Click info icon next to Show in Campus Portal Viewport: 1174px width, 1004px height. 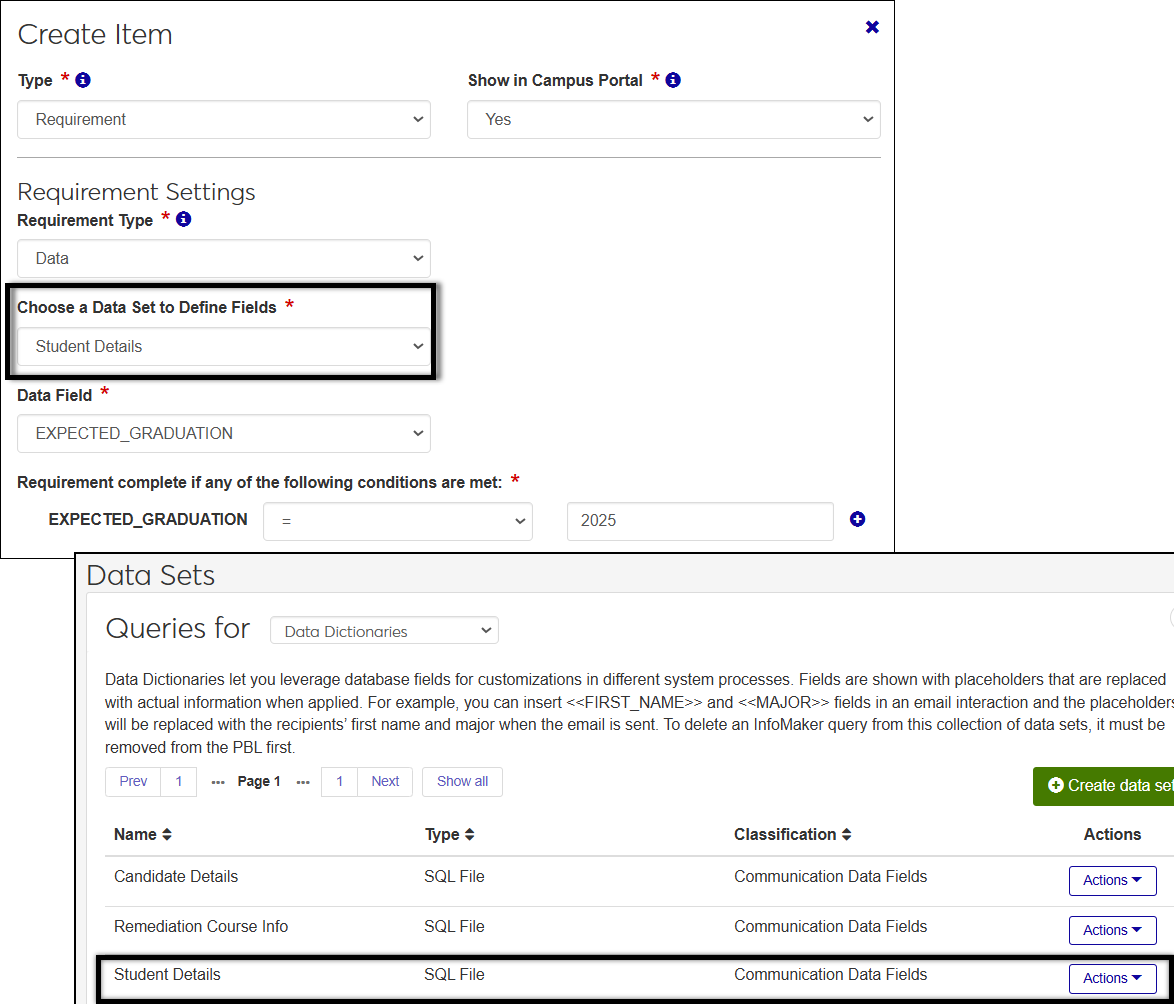[673, 80]
